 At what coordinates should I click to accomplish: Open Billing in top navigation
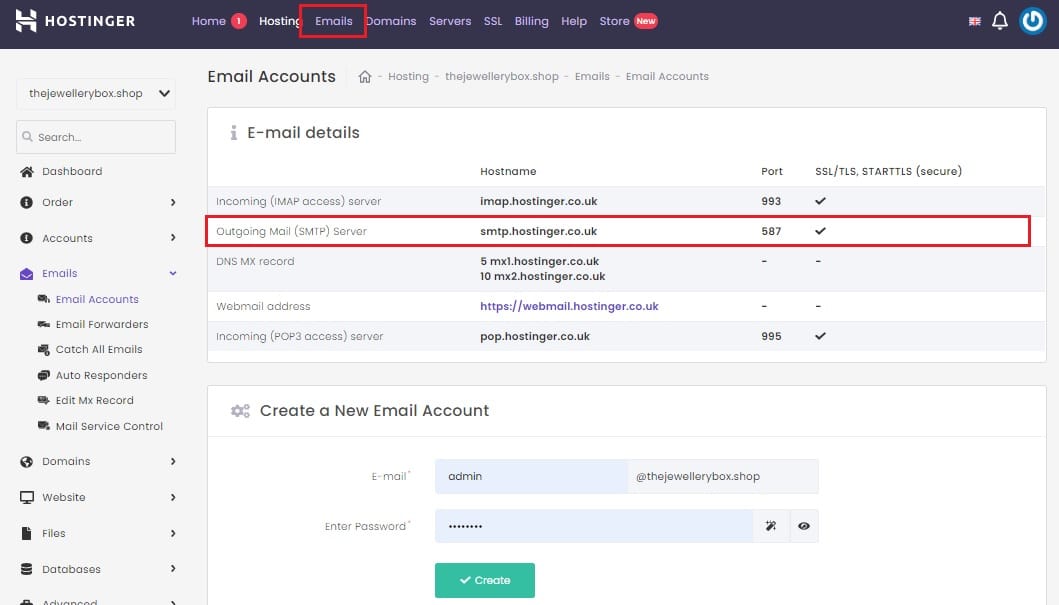532,21
